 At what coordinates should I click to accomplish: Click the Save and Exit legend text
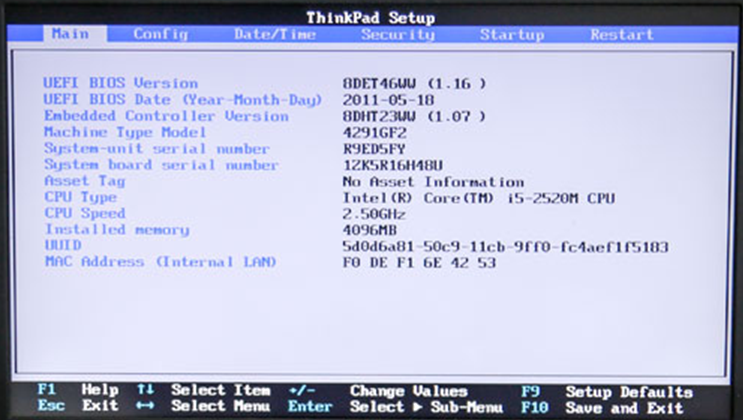tap(625, 408)
